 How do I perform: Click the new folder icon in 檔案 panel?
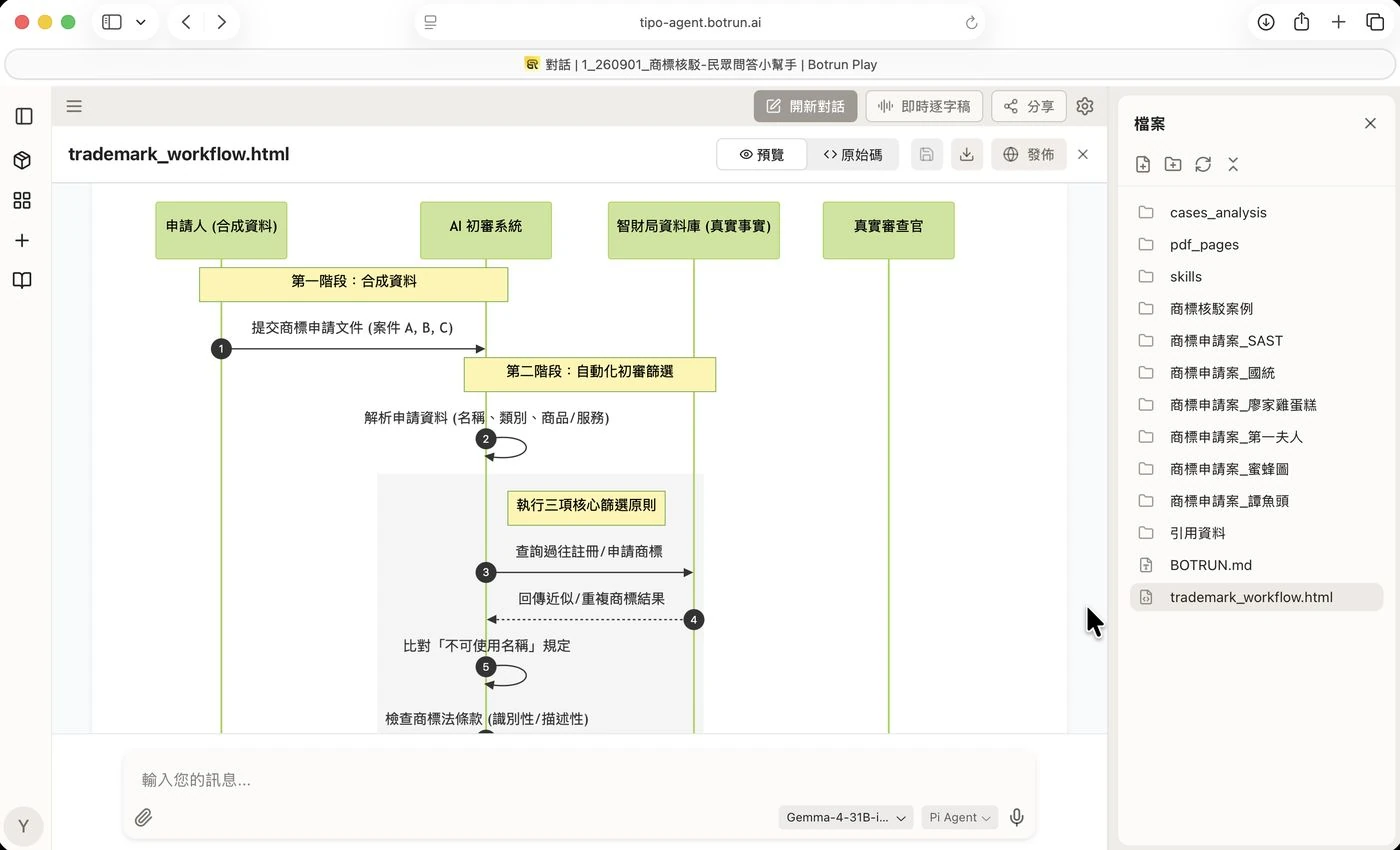(x=1173, y=164)
